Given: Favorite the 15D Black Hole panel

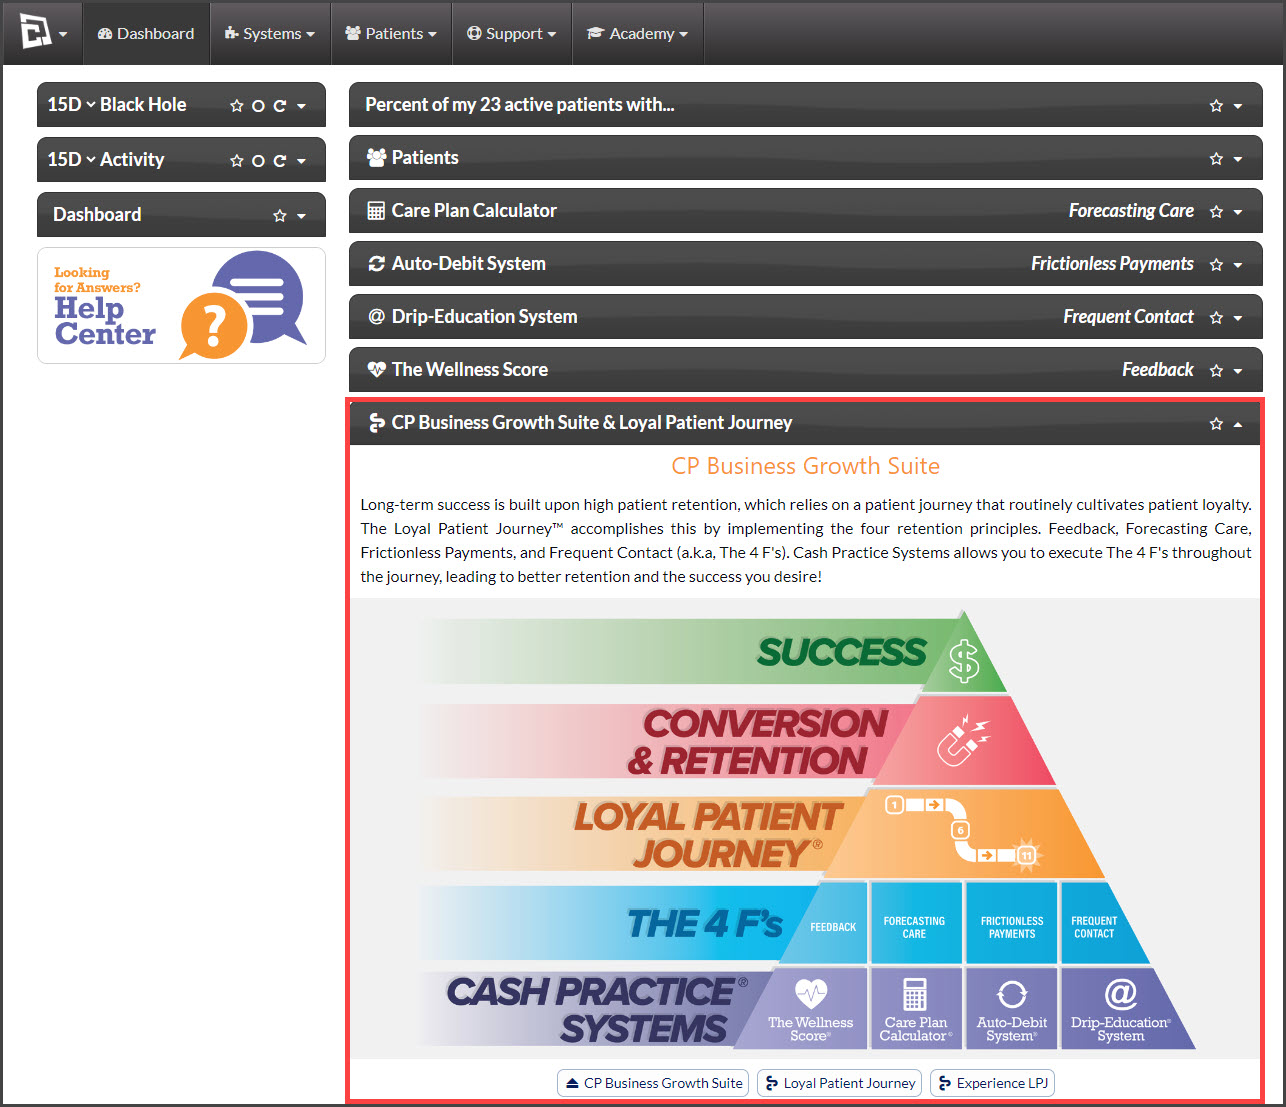Looking at the screenshot, I should (x=237, y=106).
